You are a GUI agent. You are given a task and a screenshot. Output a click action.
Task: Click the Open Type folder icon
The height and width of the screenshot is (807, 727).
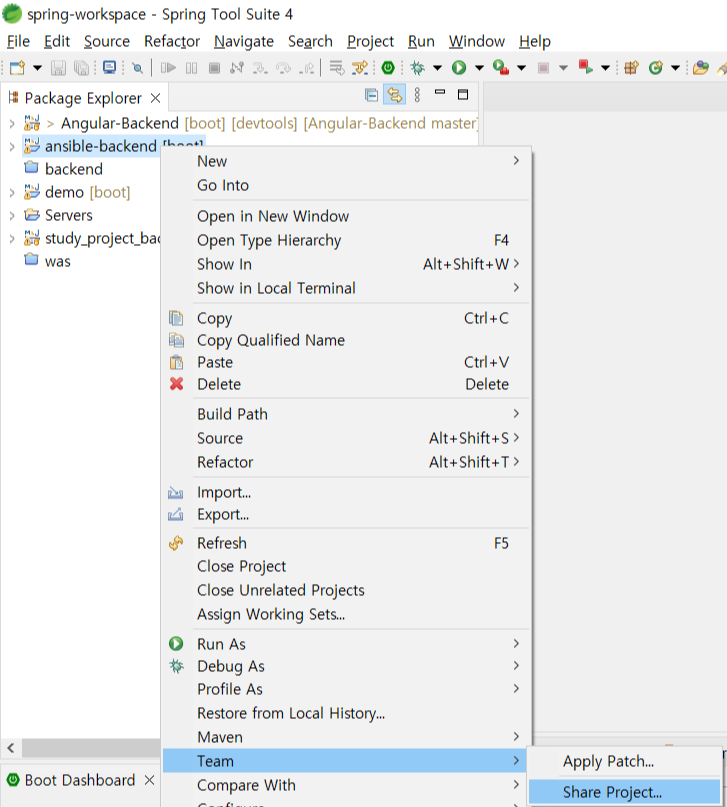click(700, 67)
